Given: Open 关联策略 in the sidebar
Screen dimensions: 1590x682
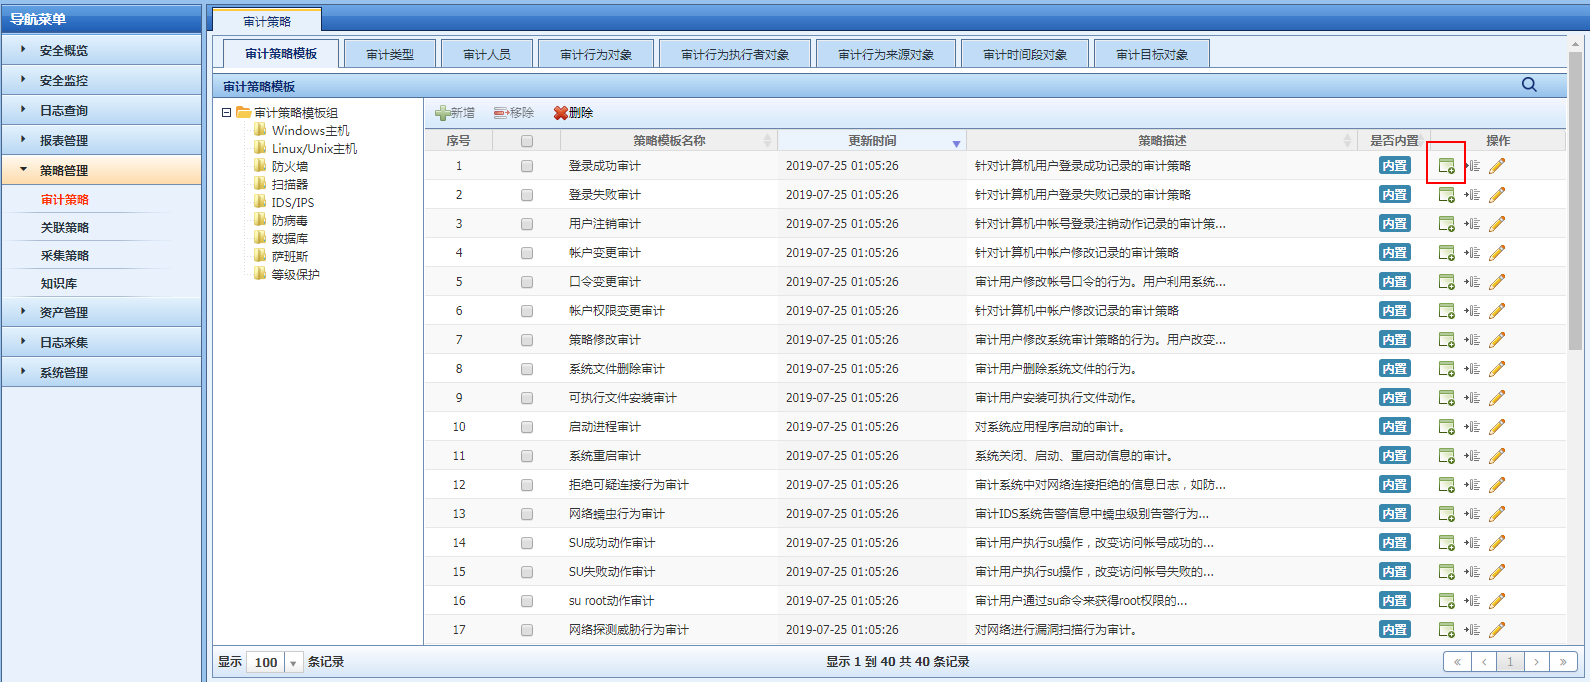Looking at the screenshot, I should pyautogui.click(x=65, y=228).
